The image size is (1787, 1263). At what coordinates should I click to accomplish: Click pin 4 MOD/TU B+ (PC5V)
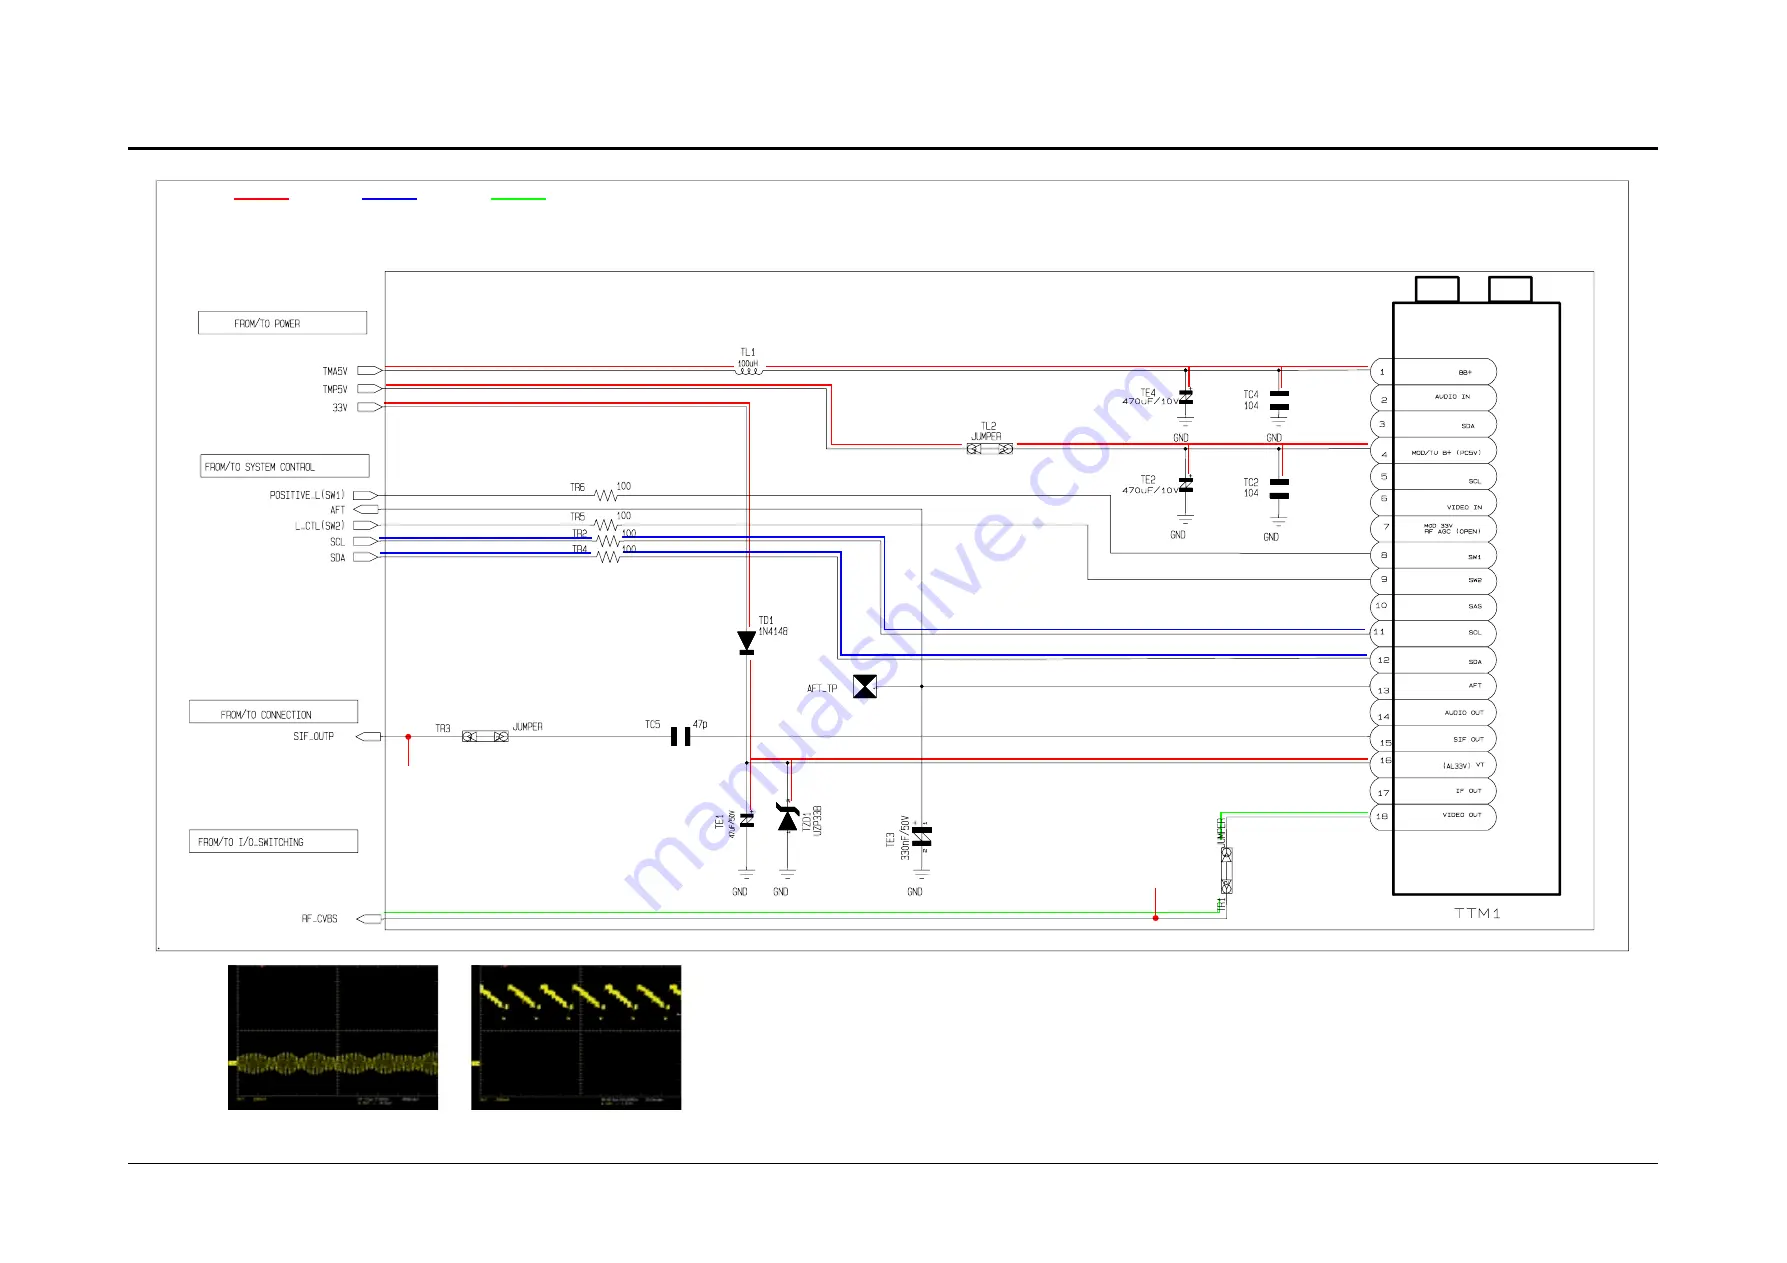point(1433,451)
